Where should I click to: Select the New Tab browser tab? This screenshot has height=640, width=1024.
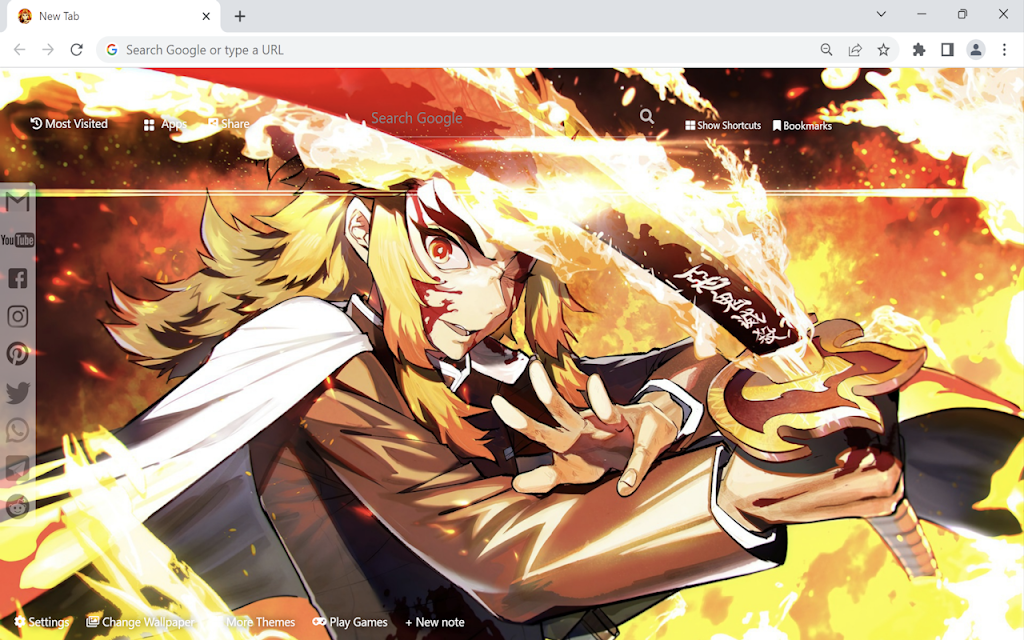[114, 16]
